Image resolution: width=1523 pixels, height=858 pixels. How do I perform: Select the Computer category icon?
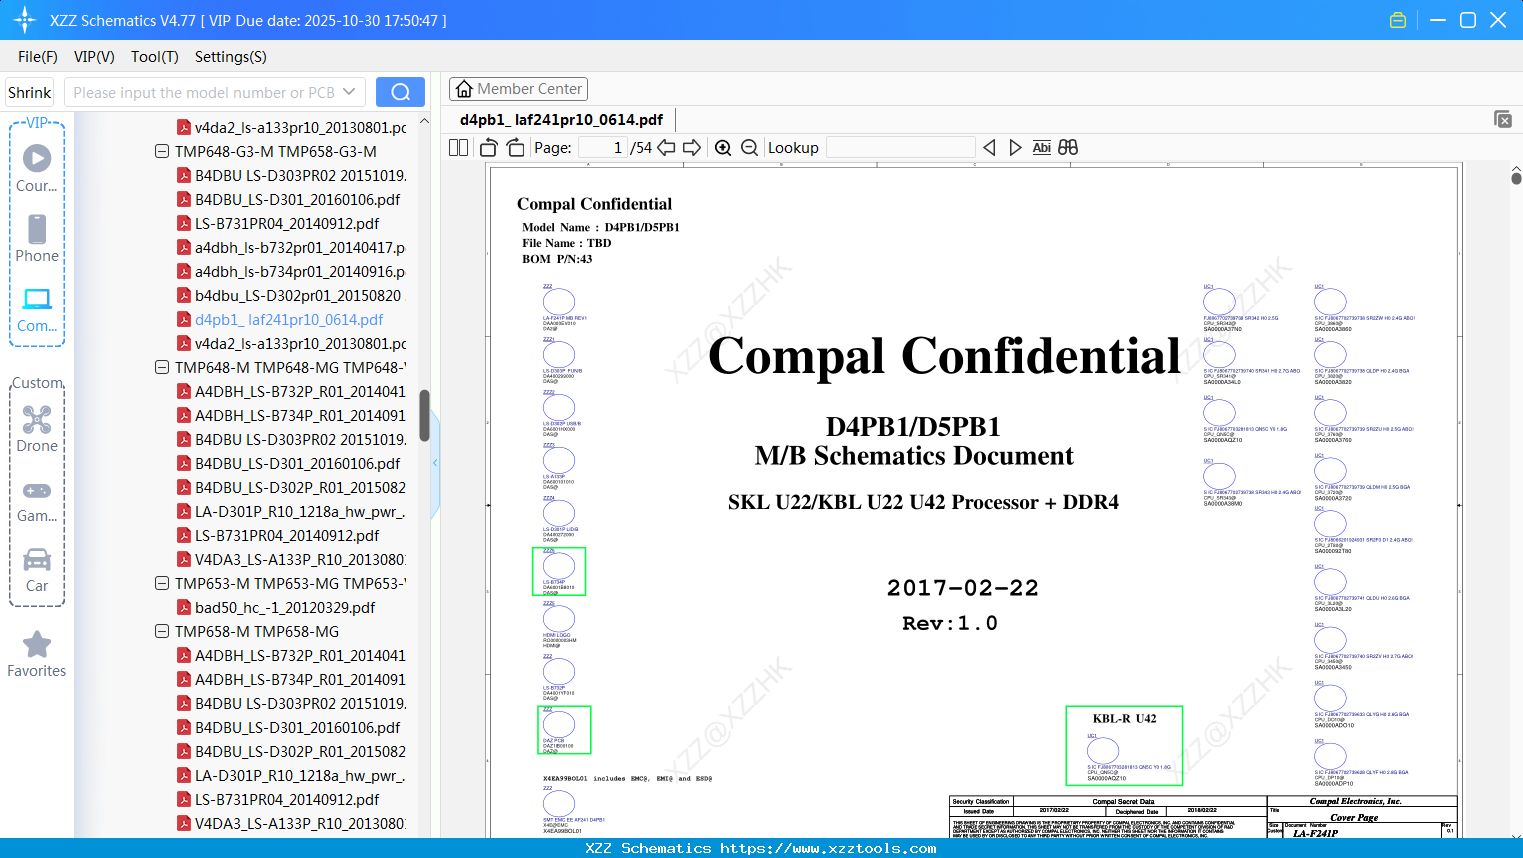(x=37, y=309)
